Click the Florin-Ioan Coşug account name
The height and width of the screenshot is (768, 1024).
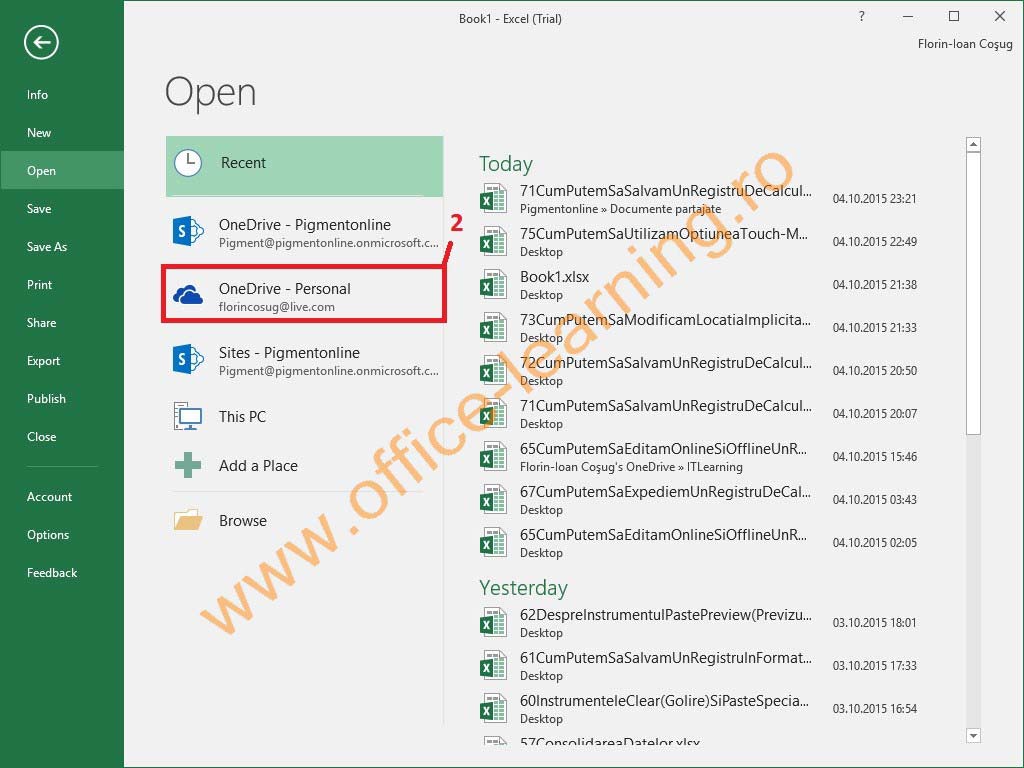pyautogui.click(x=965, y=44)
